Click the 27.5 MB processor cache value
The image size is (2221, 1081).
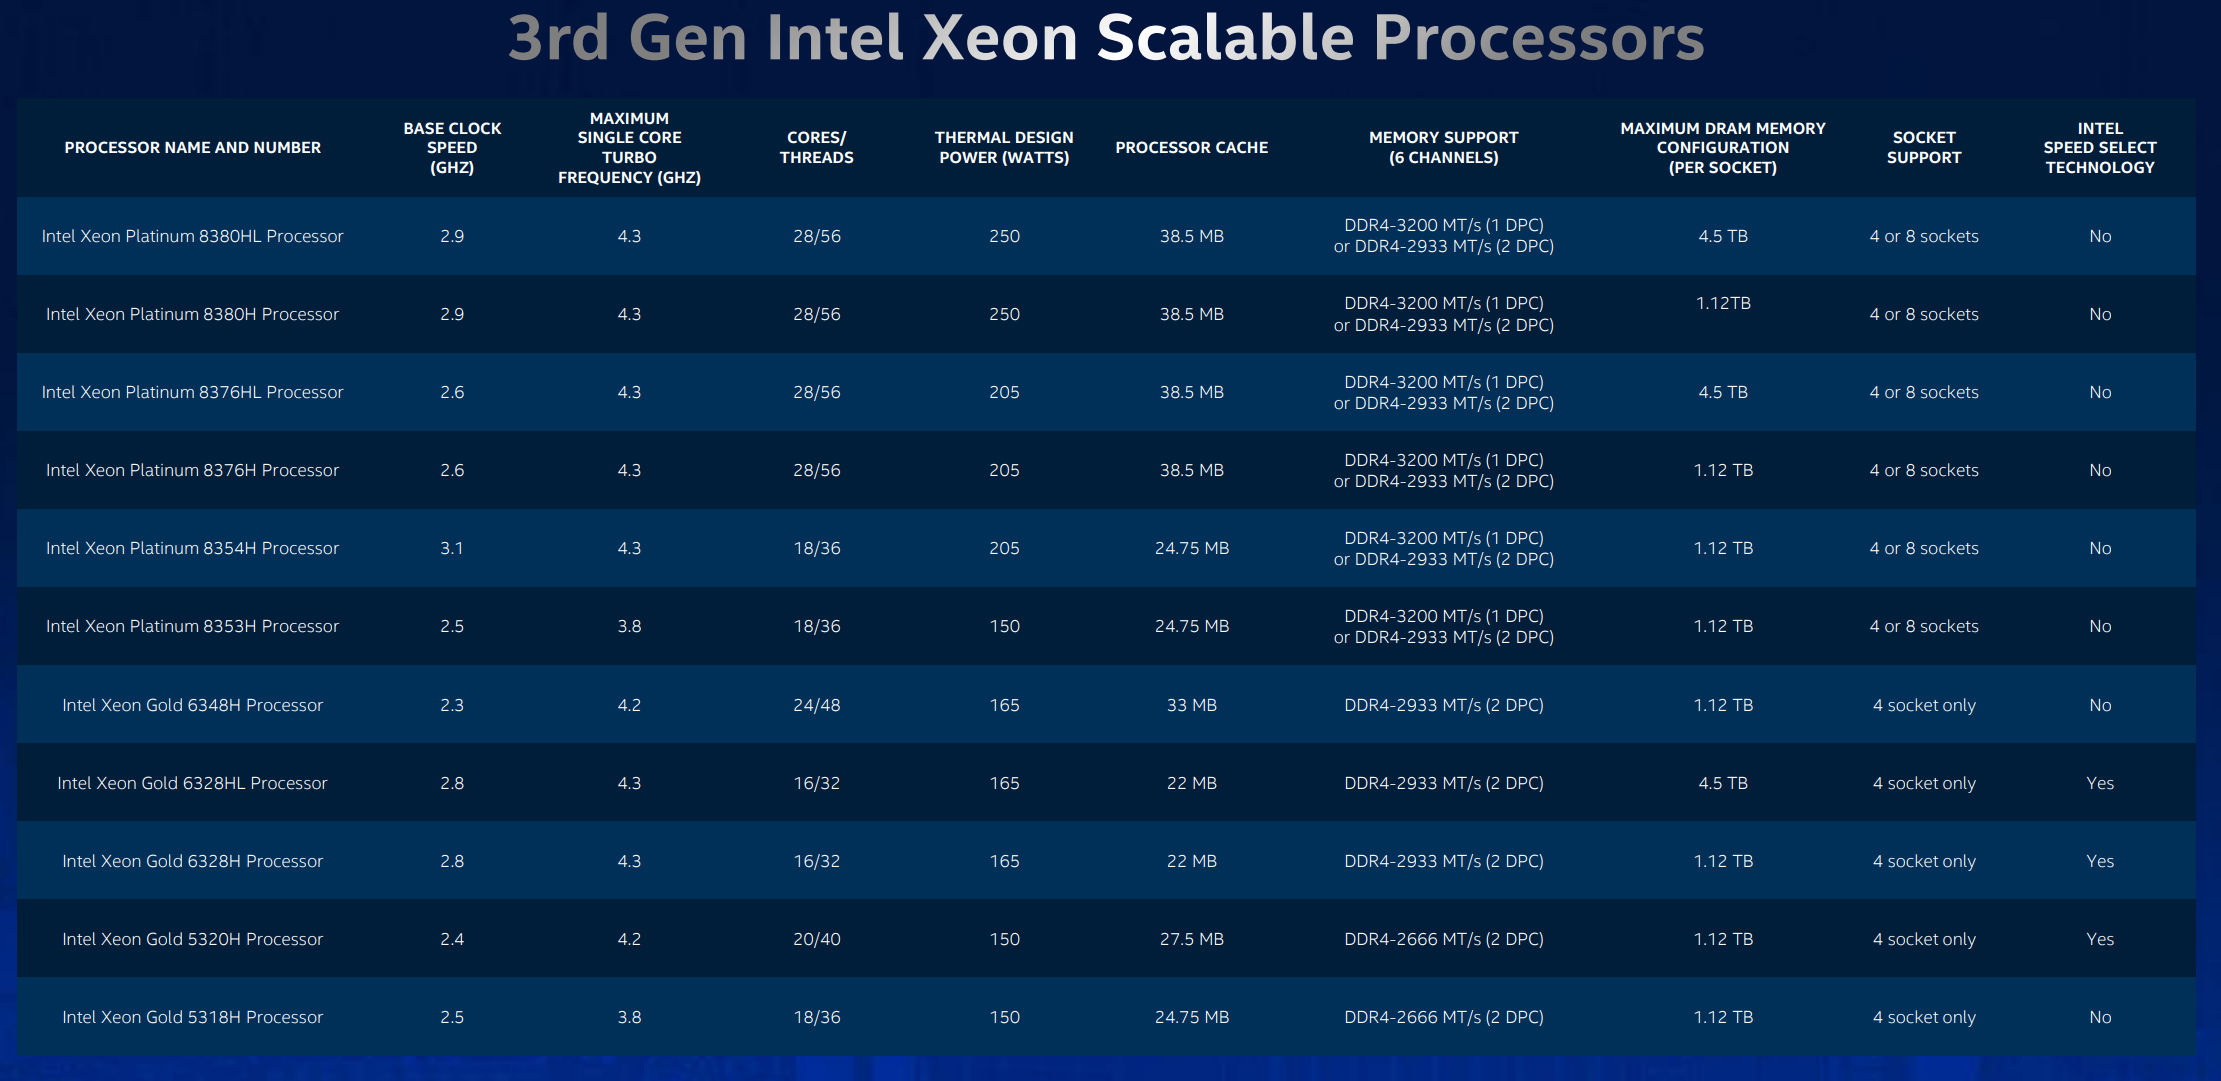pyautogui.click(x=1191, y=939)
